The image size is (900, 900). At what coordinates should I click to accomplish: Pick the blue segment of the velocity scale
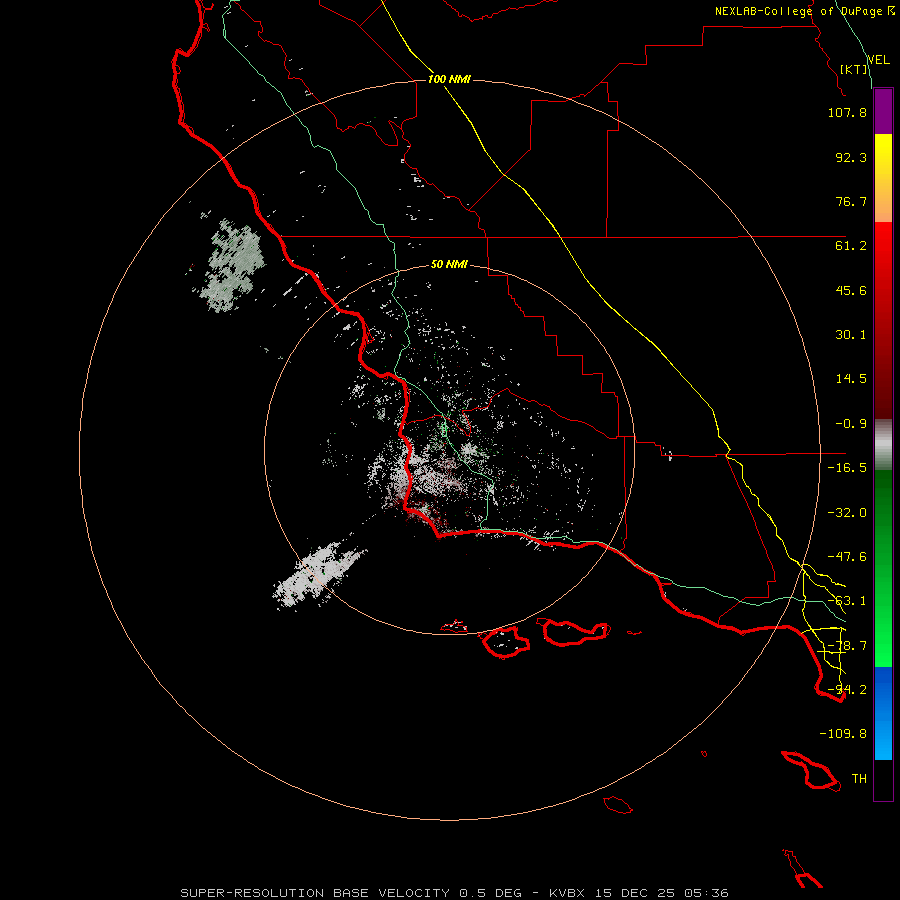pyautogui.click(x=883, y=713)
